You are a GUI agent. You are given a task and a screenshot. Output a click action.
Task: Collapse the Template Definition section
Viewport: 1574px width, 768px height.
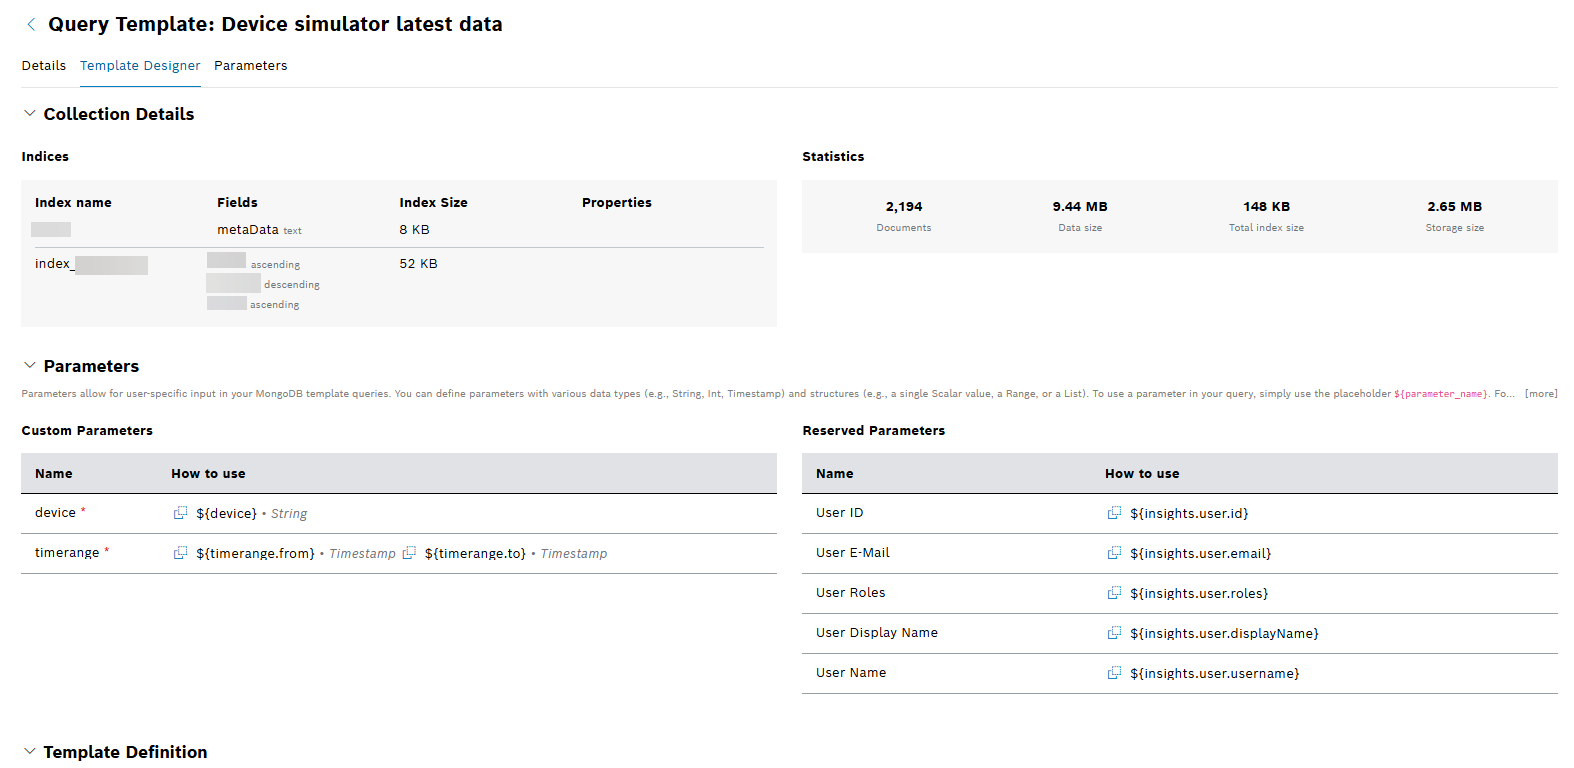tap(30, 752)
